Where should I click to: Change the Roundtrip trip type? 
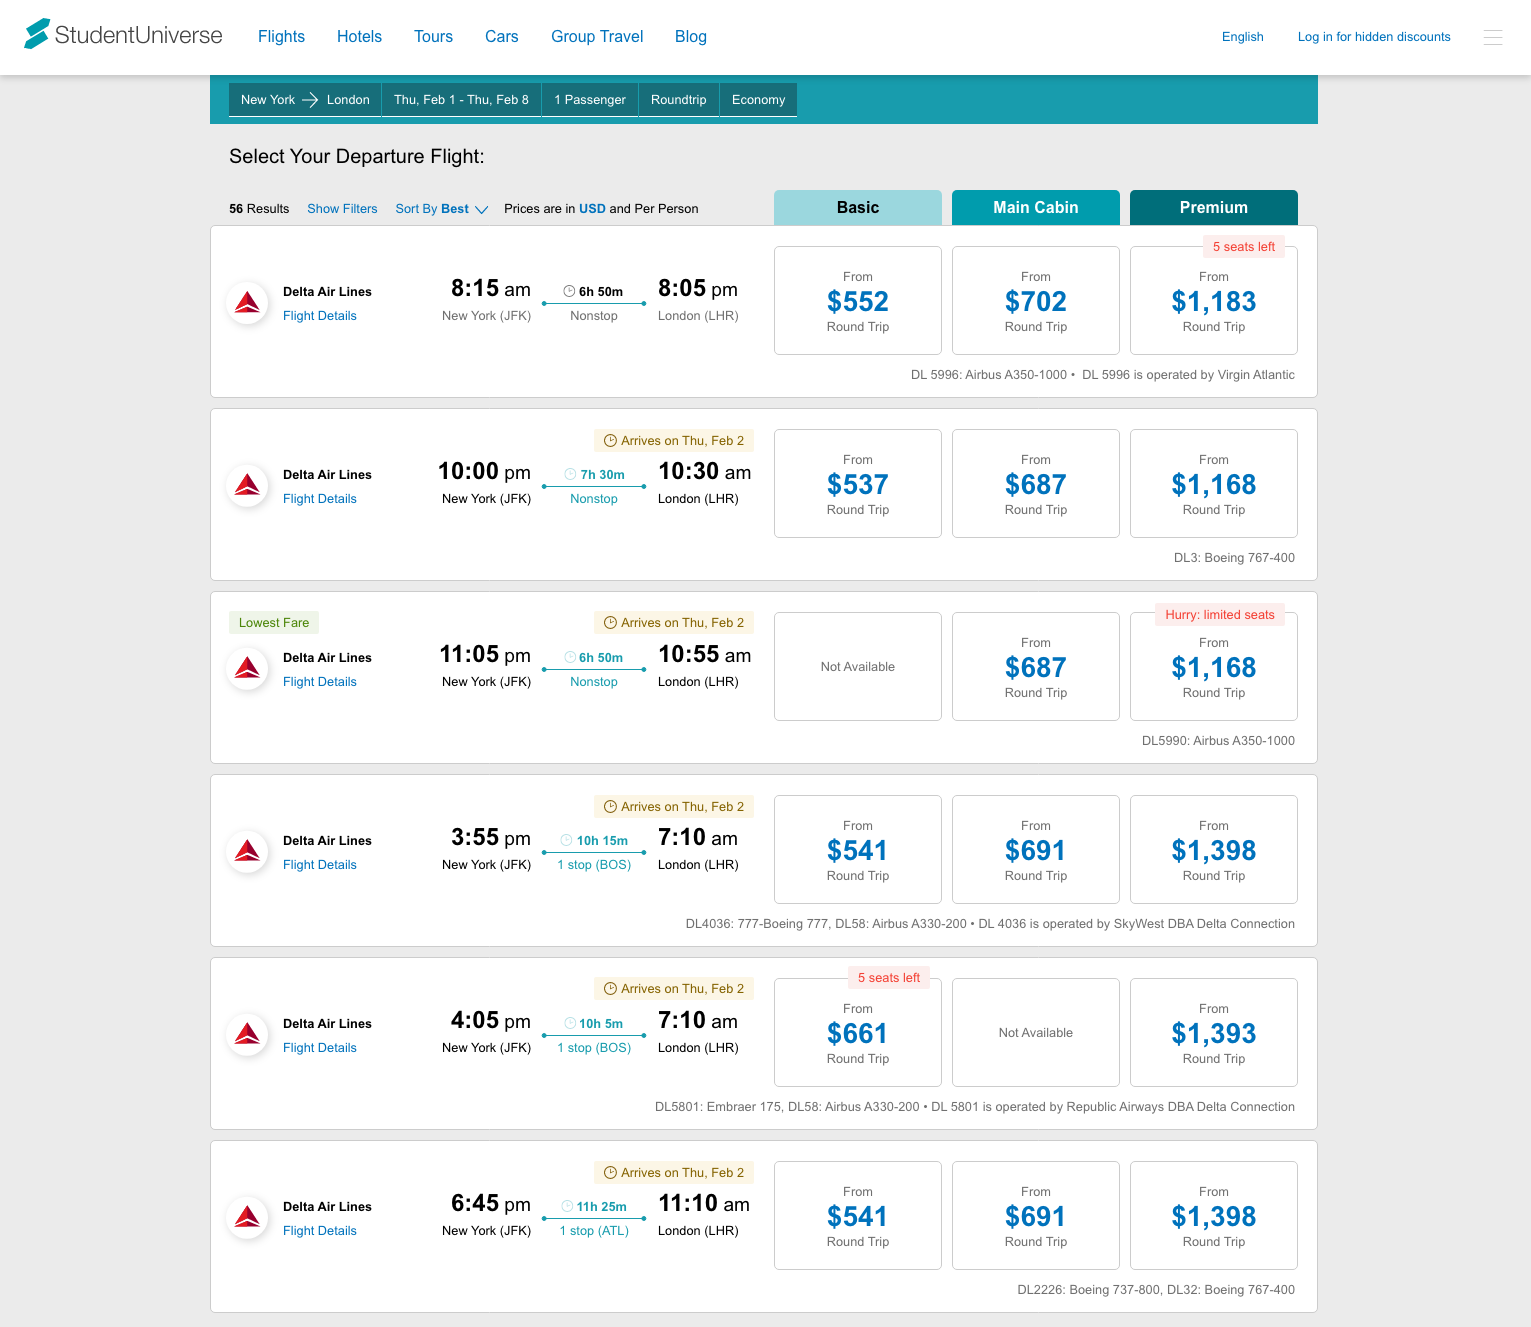click(679, 100)
